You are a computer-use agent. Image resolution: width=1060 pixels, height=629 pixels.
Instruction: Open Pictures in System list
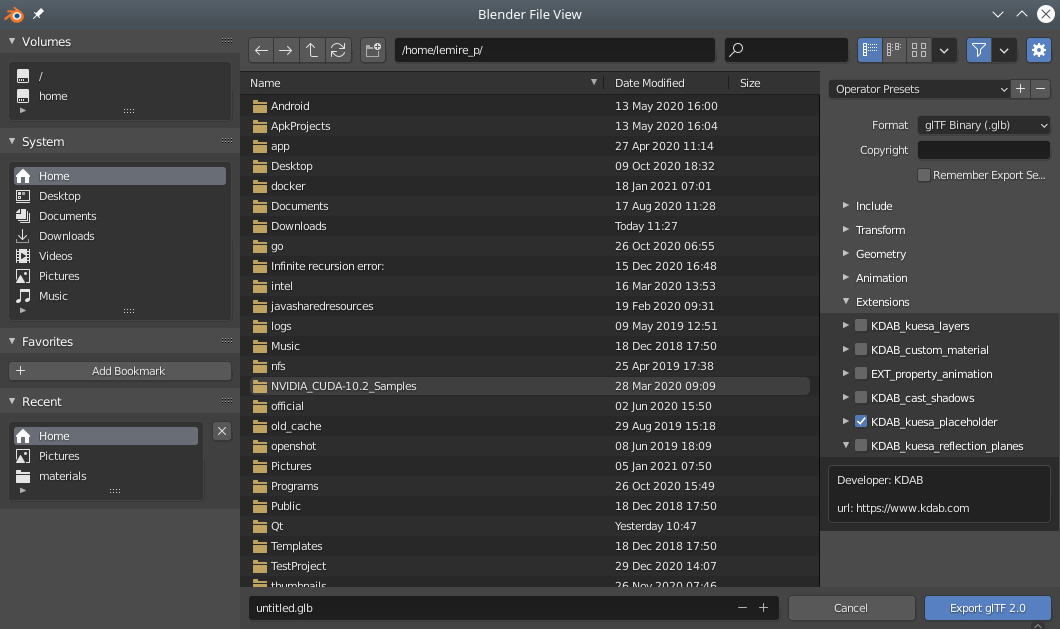[120, 276]
